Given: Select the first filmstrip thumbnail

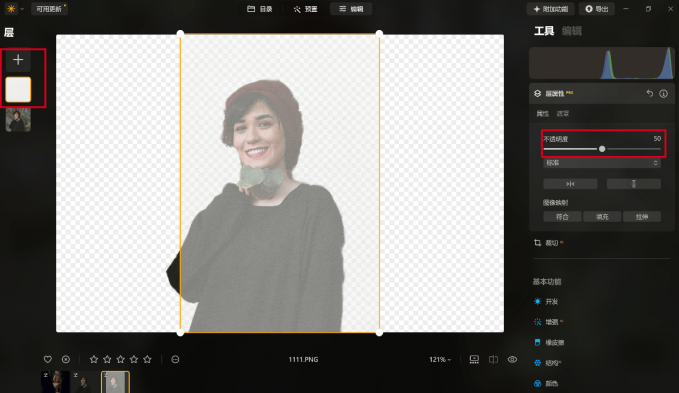Looking at the screenshot, I should pos(55,382).
